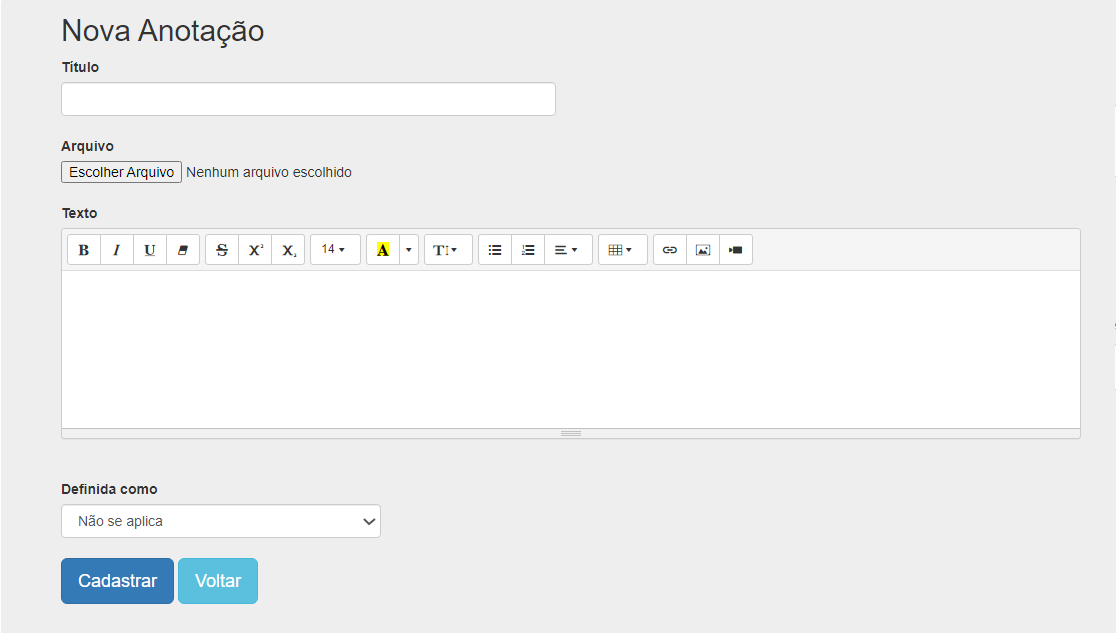Open the font size 14 dropdown

tap(335, 250)
